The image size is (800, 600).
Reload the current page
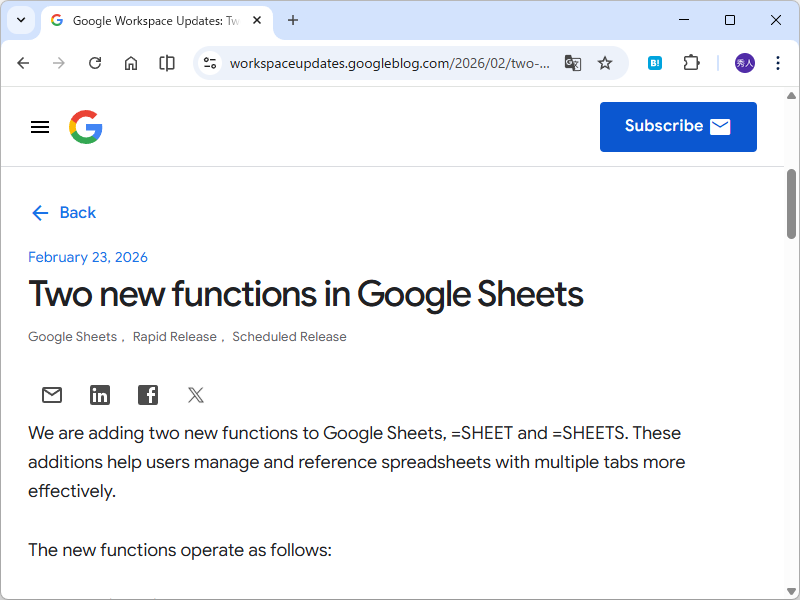(95, 63)
